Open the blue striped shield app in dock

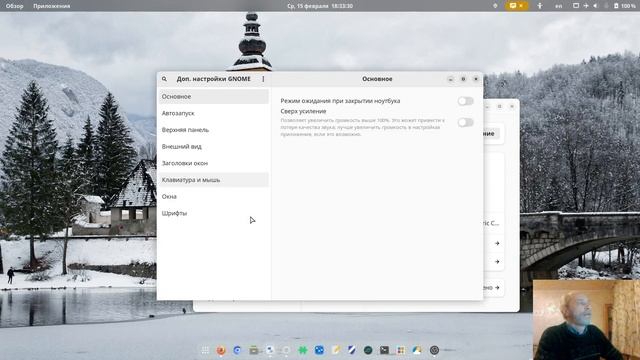tap(351, 350)
